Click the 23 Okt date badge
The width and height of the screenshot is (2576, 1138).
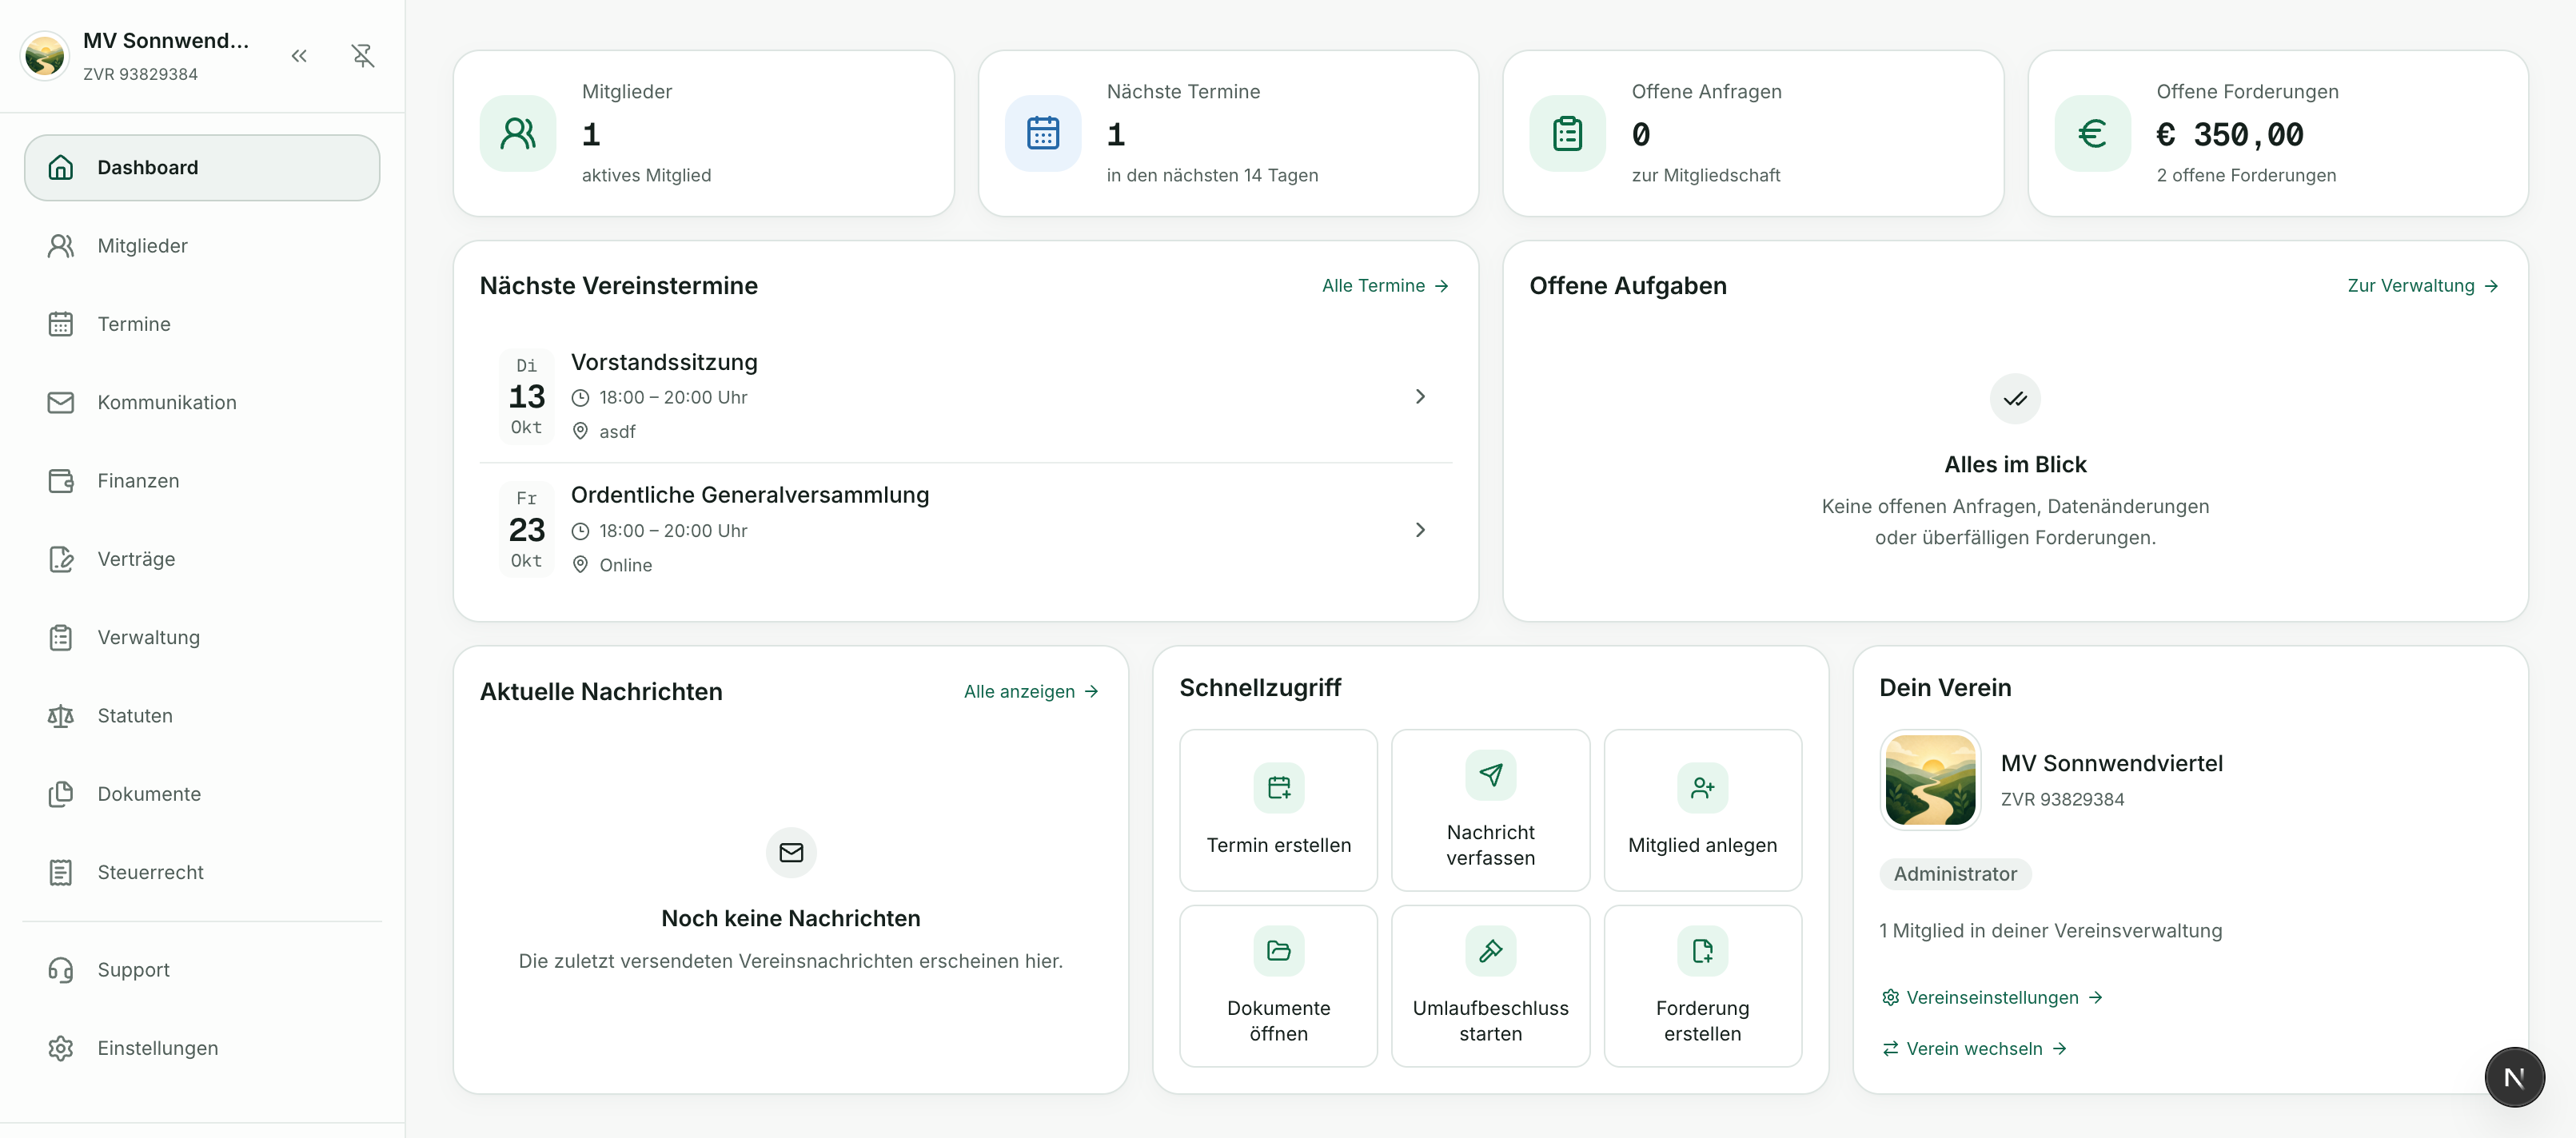(x=526, y=529)
